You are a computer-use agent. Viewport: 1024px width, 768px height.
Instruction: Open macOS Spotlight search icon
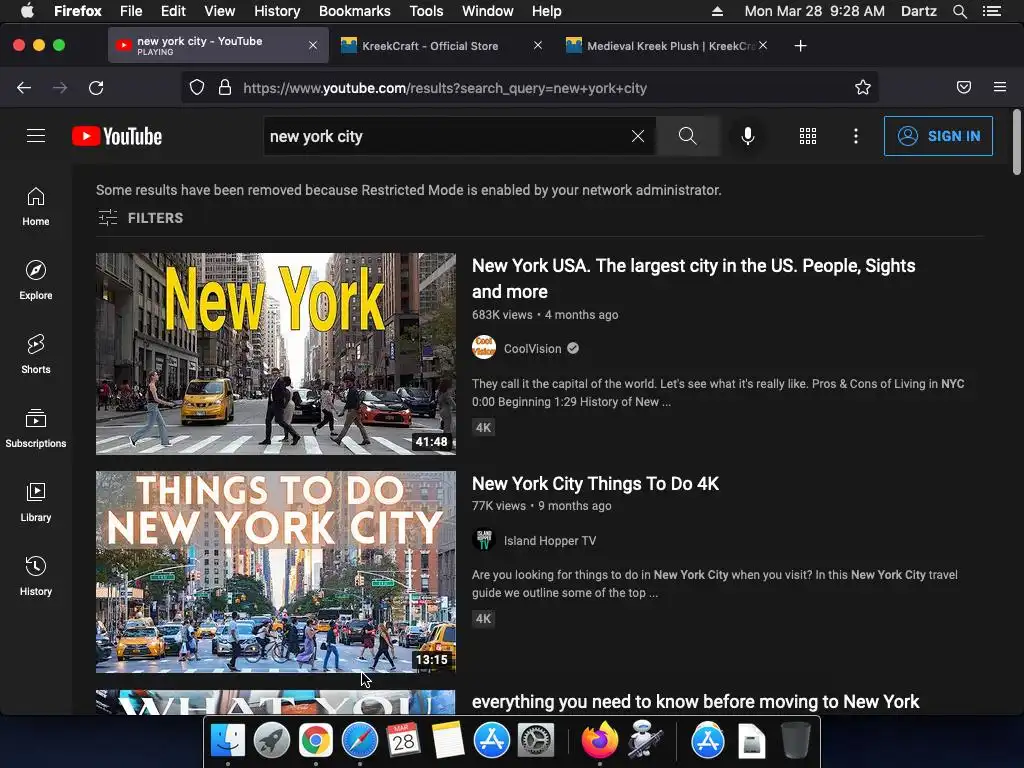coord(959,11)
